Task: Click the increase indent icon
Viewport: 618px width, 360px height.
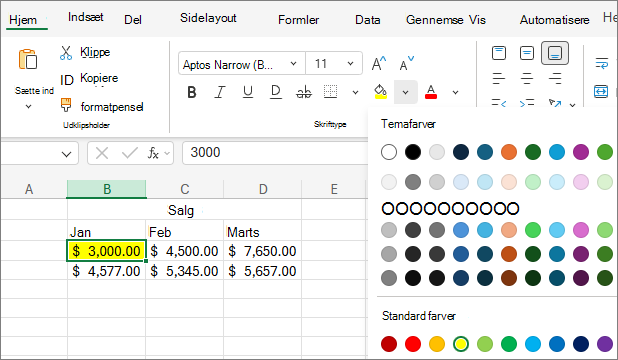Action: click(527, 103)
